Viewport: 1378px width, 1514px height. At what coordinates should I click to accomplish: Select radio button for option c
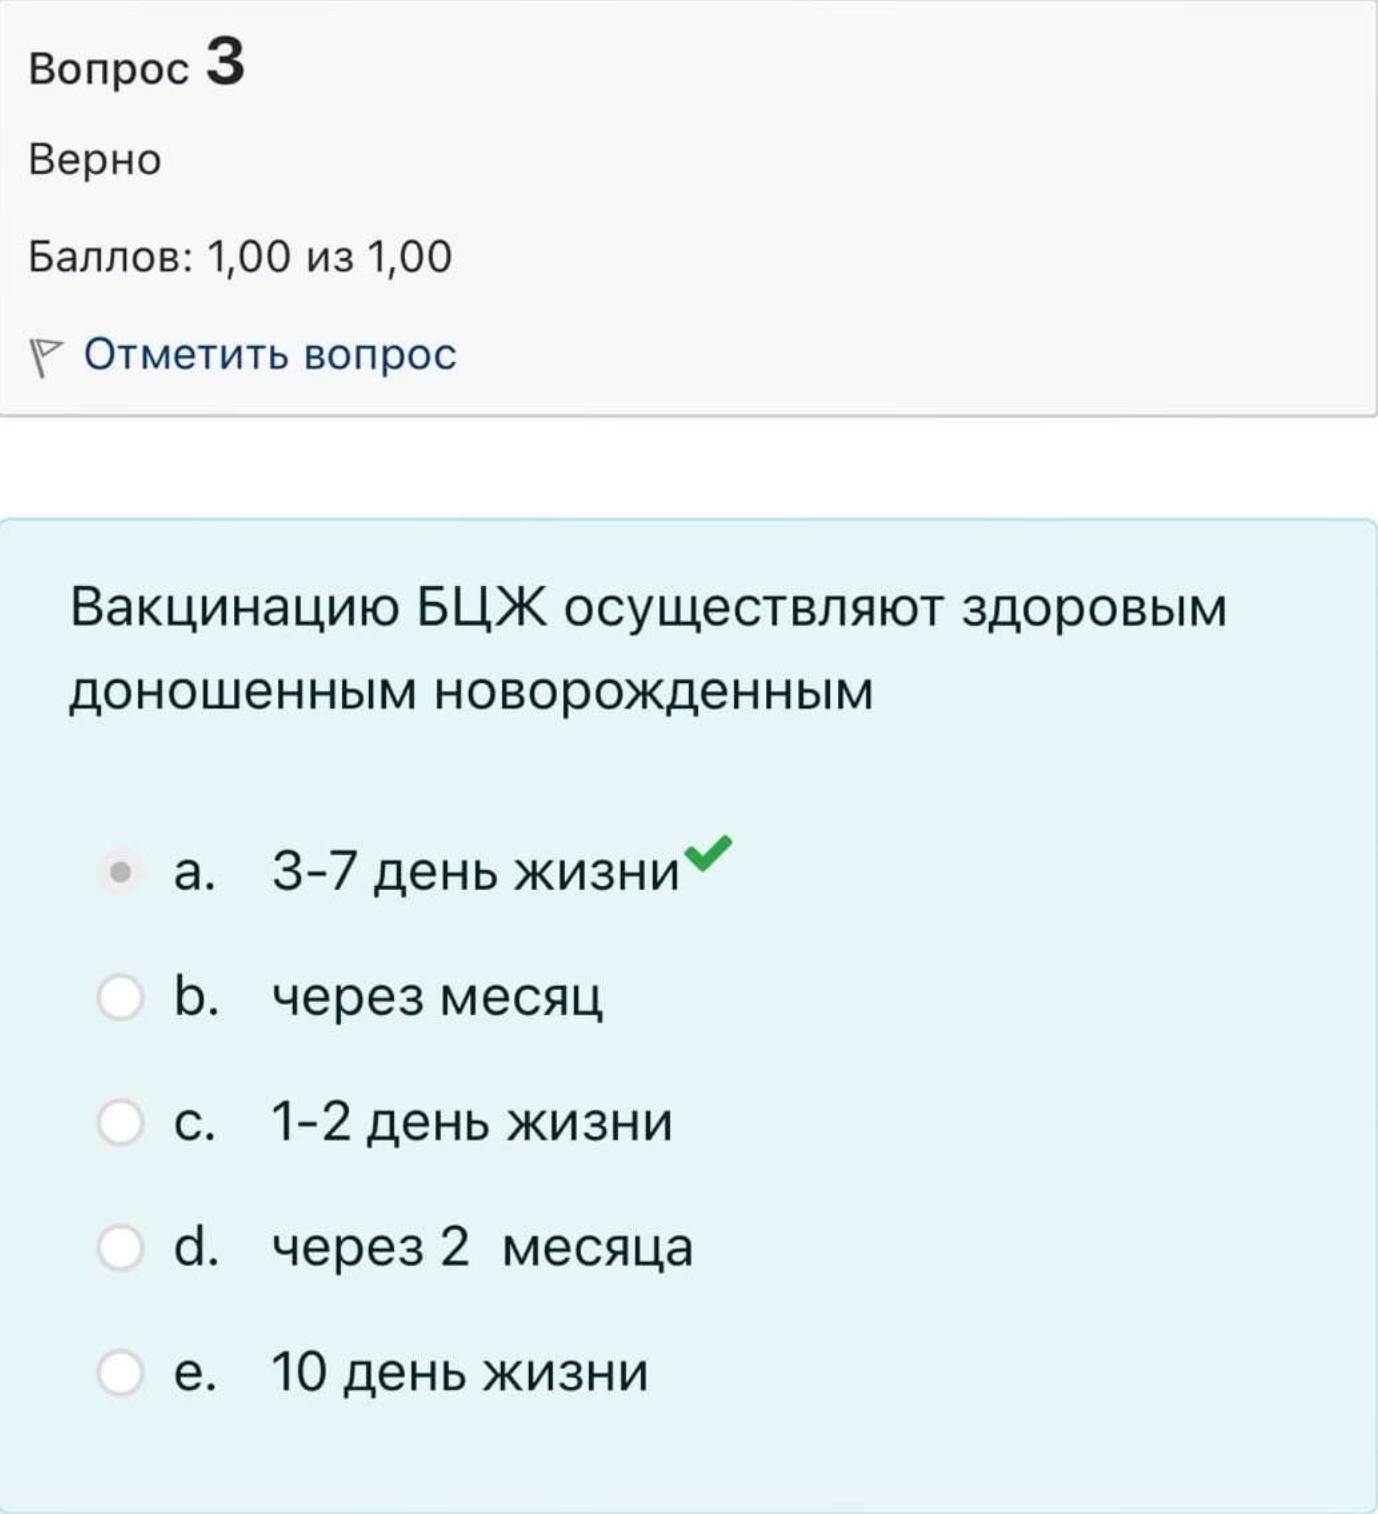click(x=120, y=1122)
